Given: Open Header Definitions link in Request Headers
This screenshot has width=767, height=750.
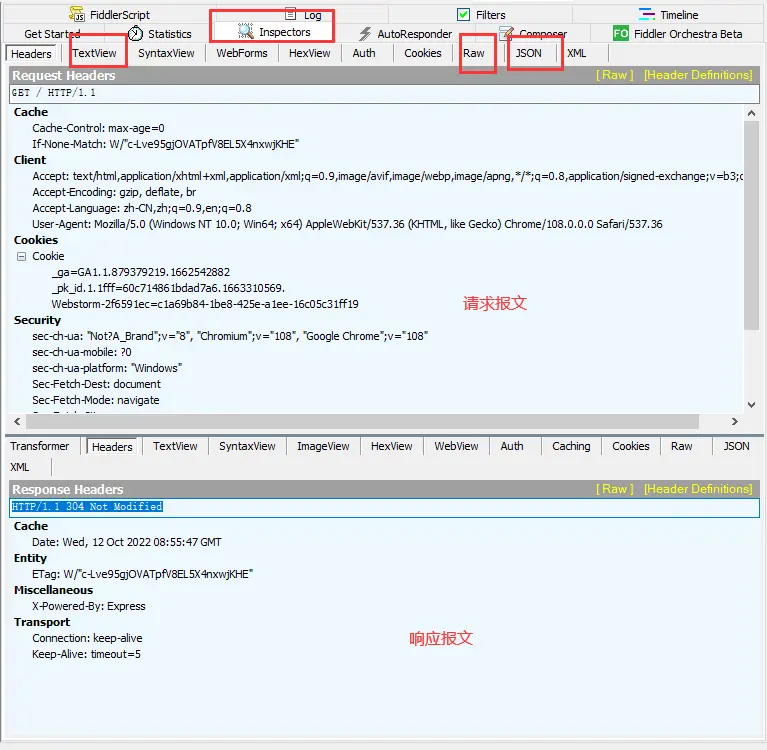Looking at the screenshot, I should coord(698,75).
